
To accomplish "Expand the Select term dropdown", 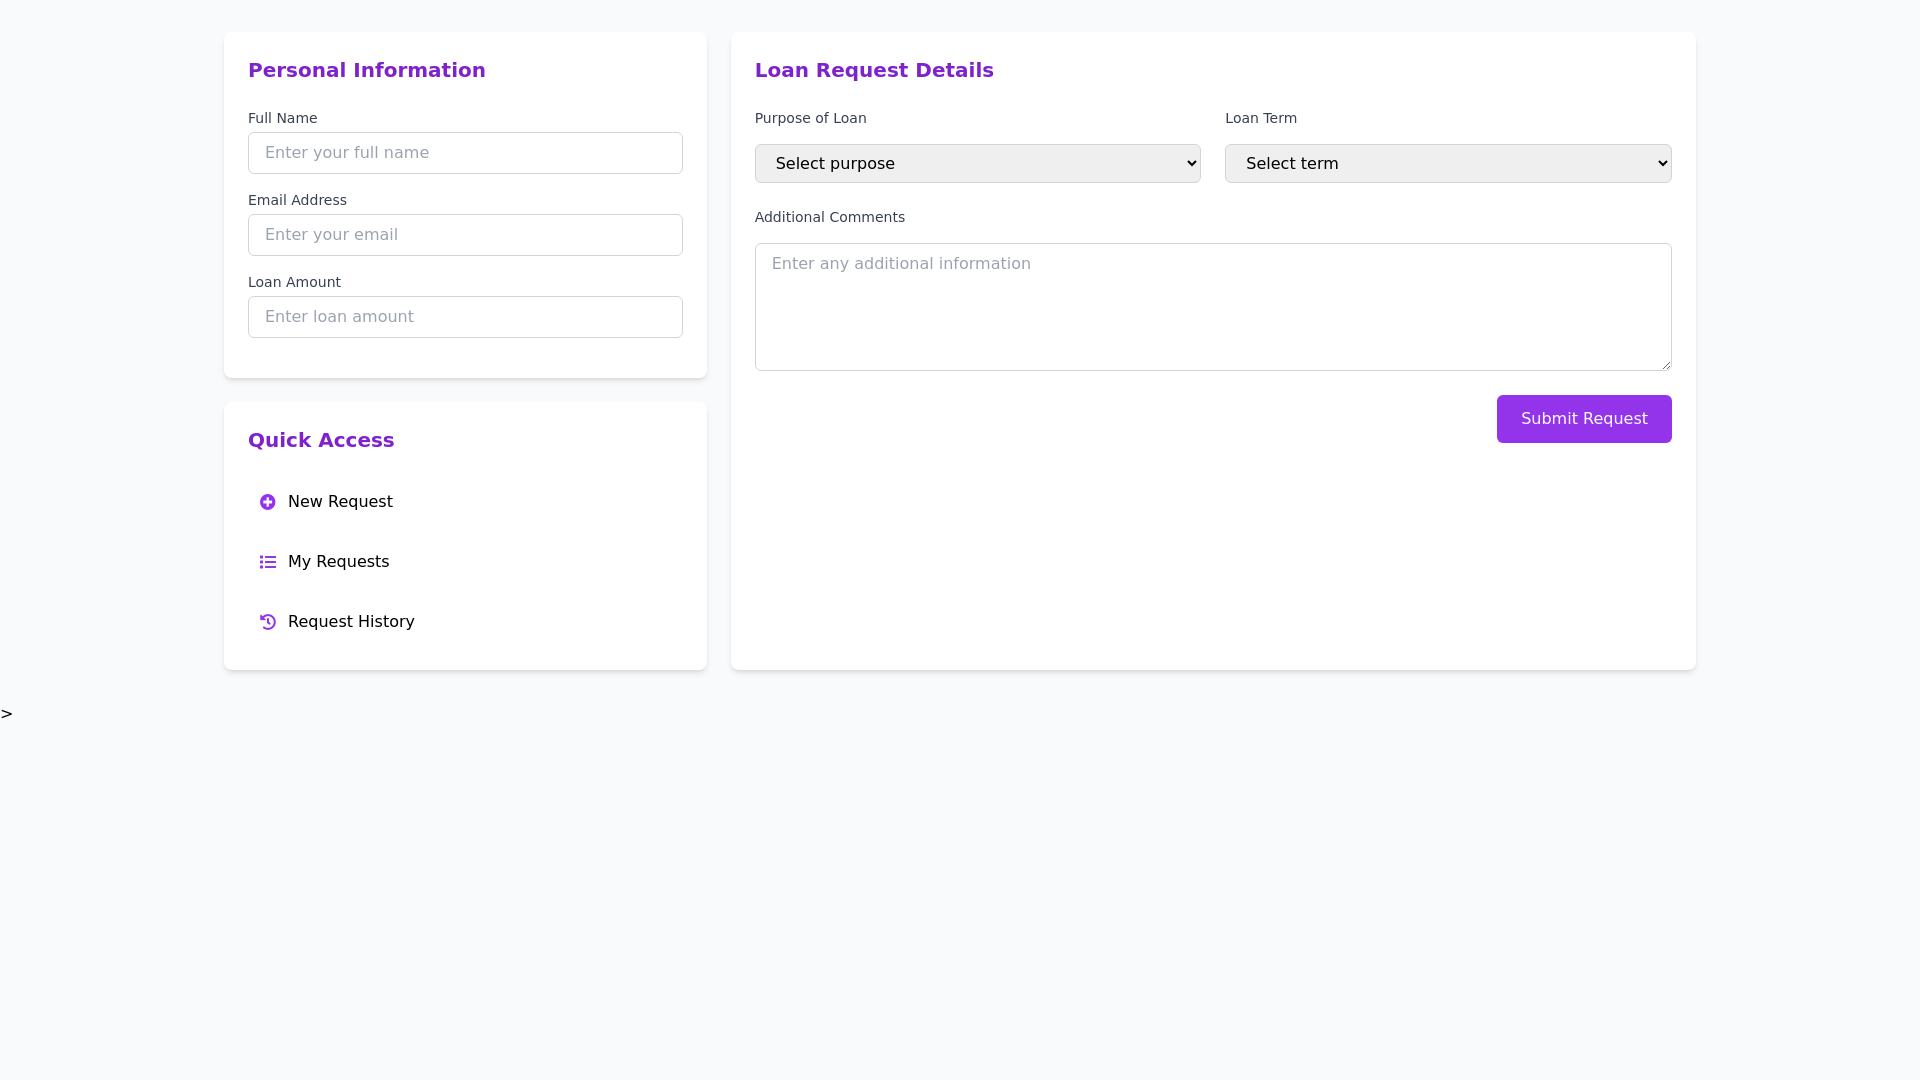I will point(1448,163).
